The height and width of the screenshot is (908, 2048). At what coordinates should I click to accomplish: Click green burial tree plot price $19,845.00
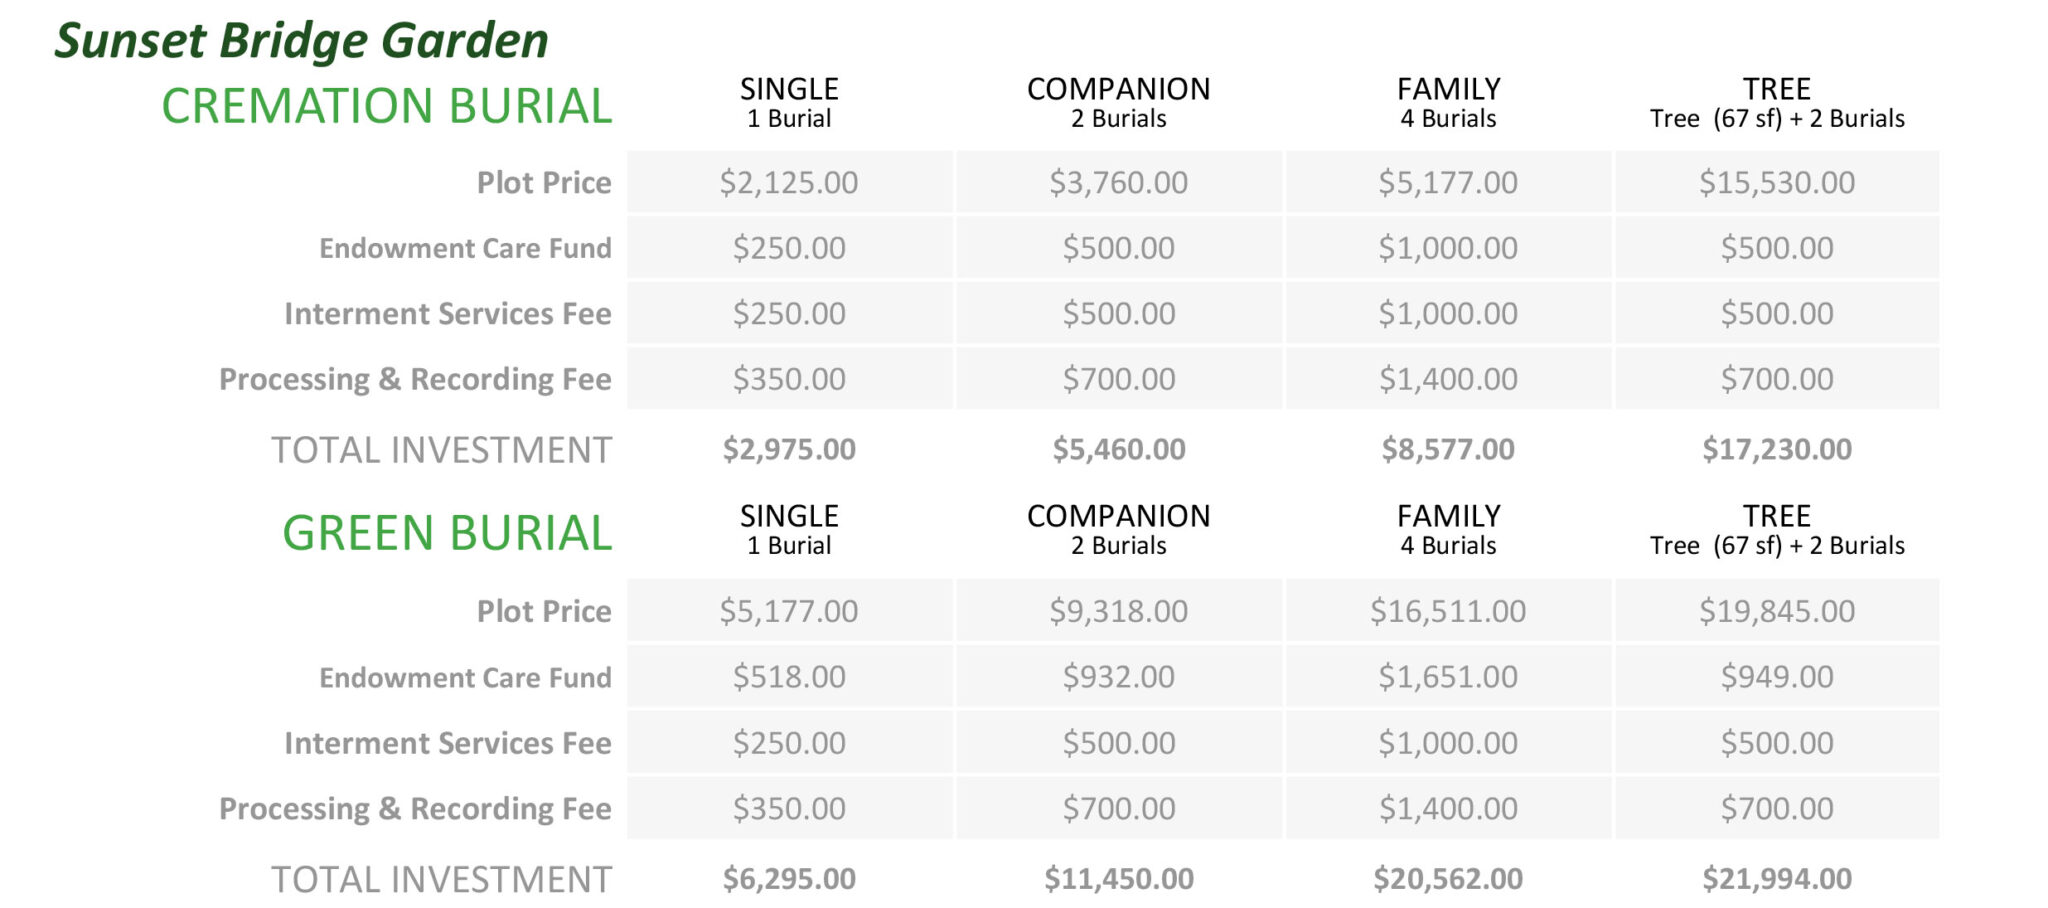pyautogui.click(x=1776, y=611)
